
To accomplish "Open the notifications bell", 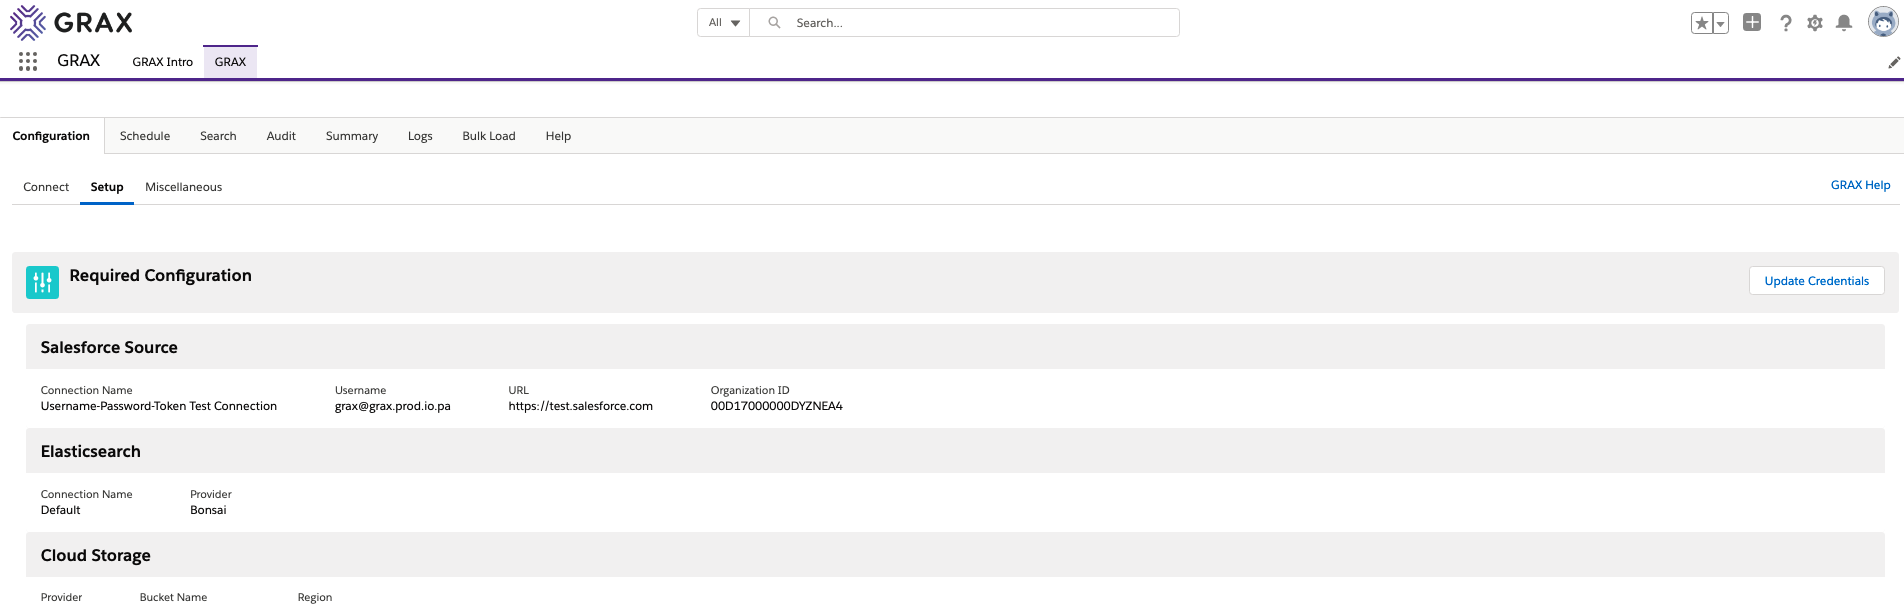I will 1845,23.
